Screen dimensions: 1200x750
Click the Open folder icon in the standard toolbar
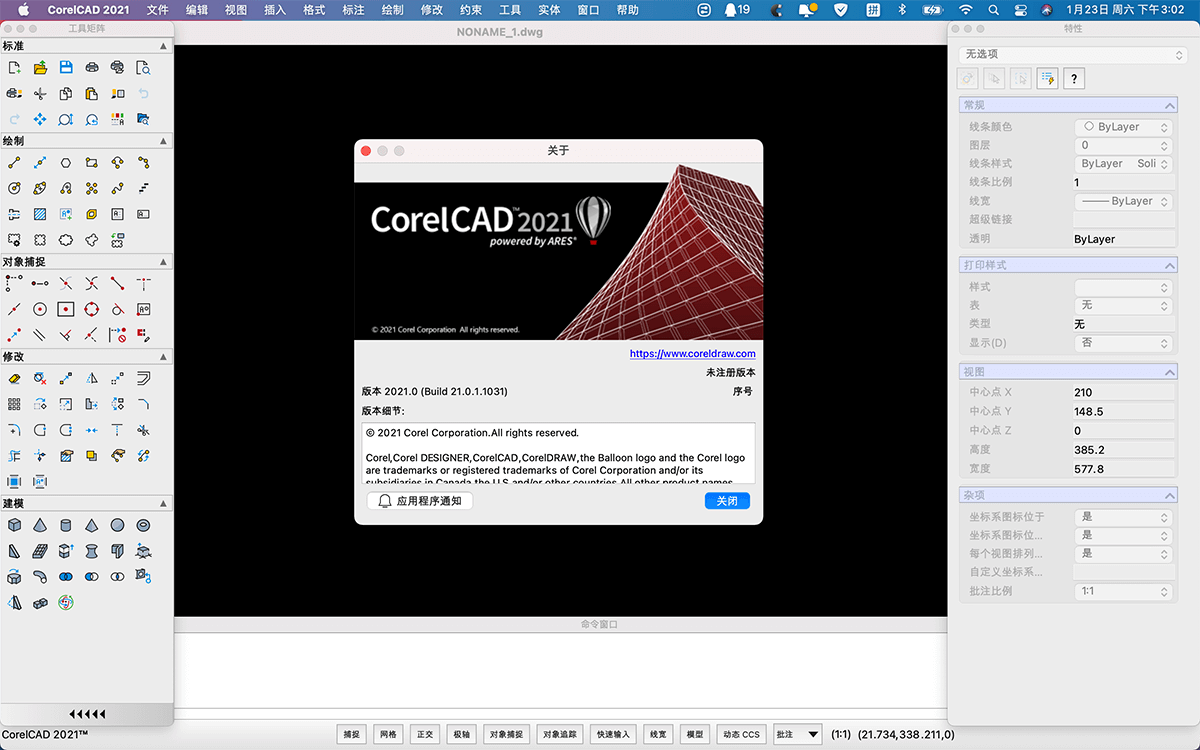[x=40, y=68]
